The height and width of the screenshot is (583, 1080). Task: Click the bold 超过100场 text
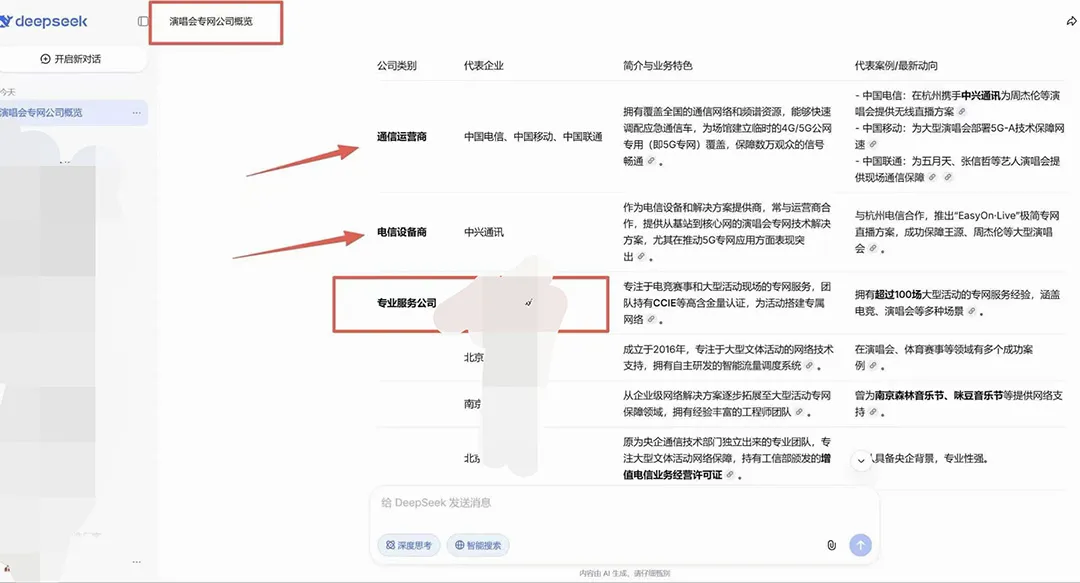[898, 294]
